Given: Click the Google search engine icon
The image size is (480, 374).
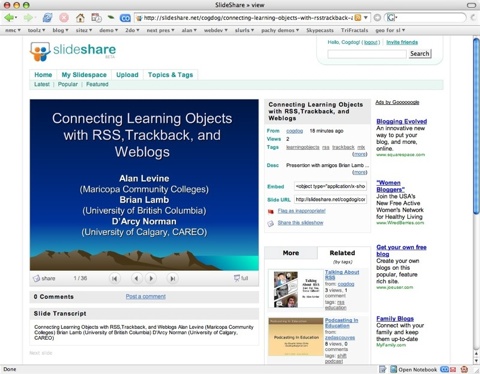Looking at the screenshot, I should click(392, 17).
